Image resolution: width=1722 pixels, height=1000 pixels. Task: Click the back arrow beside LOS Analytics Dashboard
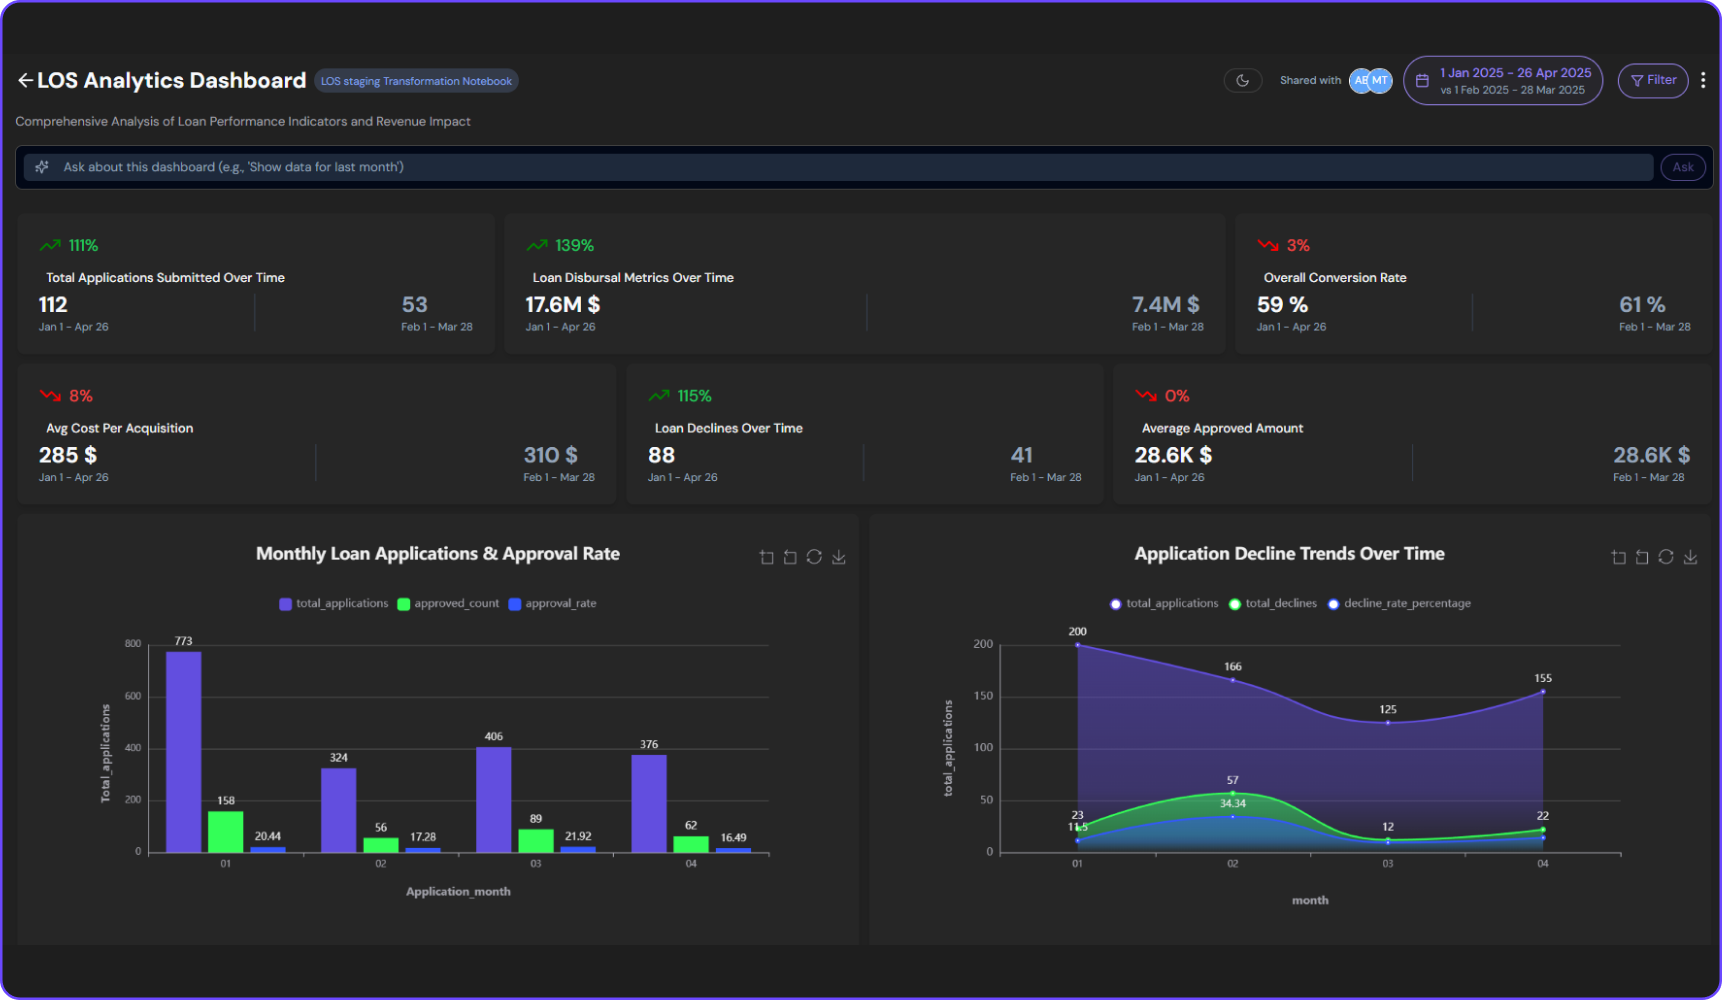(x=25, y=81)
